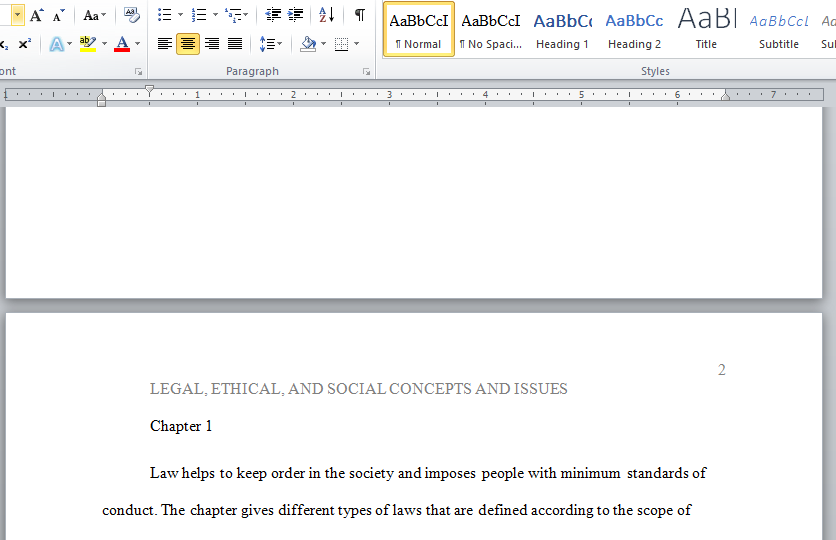Click the Multilevel List icon
836x540 pixels.
pos(234,15)
